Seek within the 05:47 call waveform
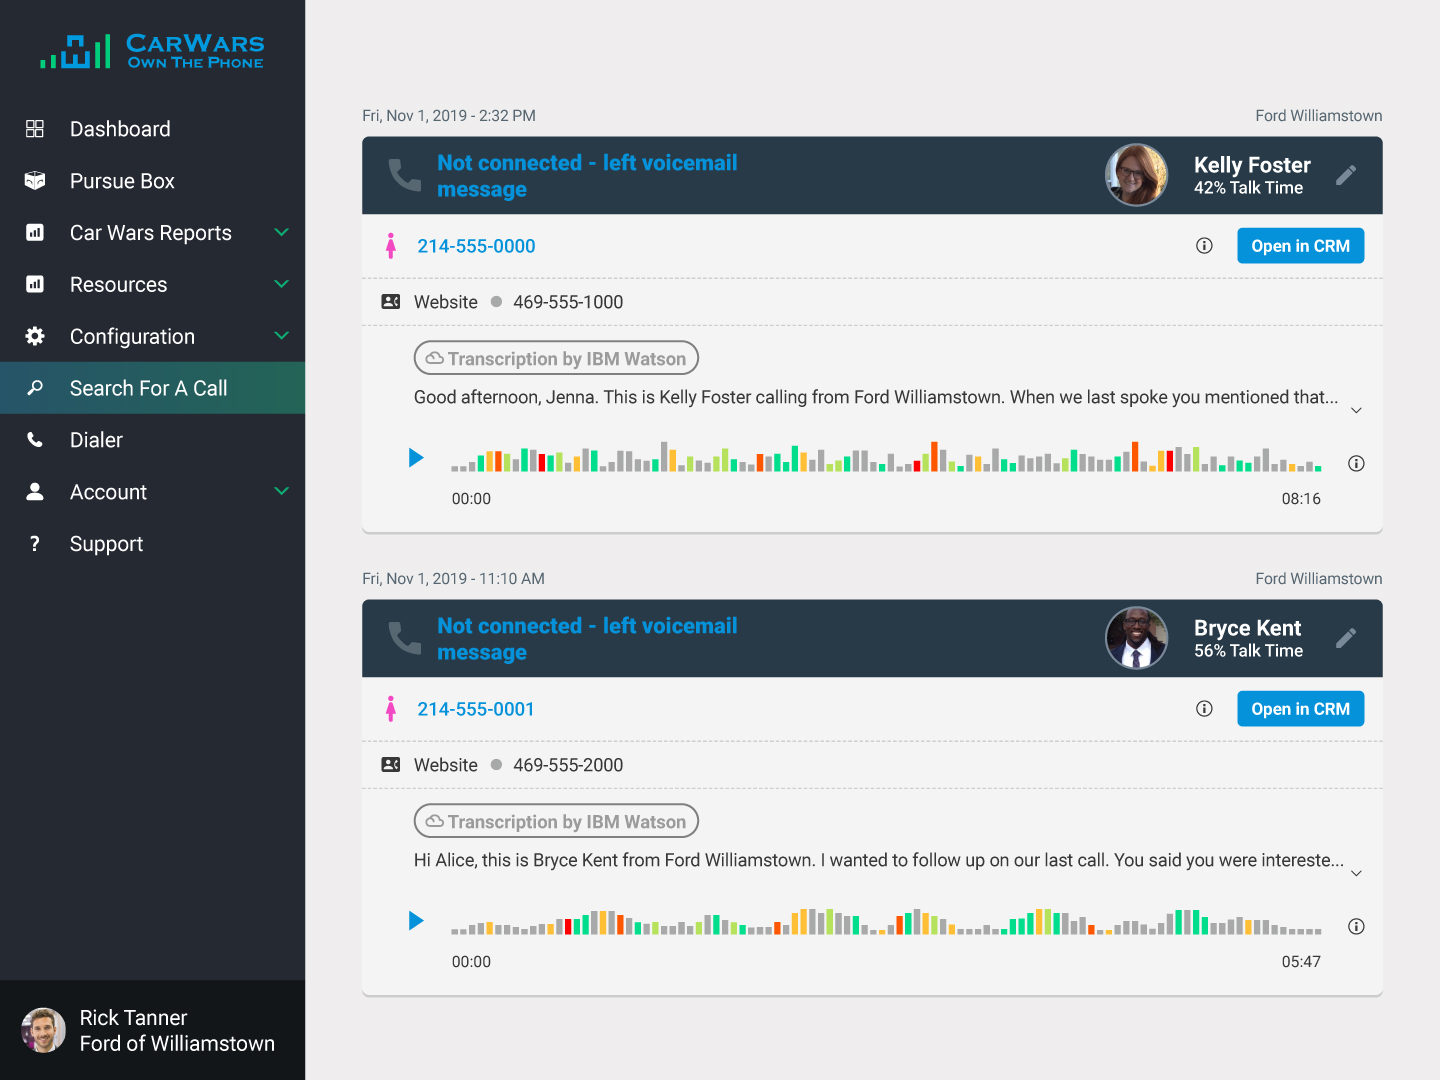The image size is (1440, 1080). [886, 921]
